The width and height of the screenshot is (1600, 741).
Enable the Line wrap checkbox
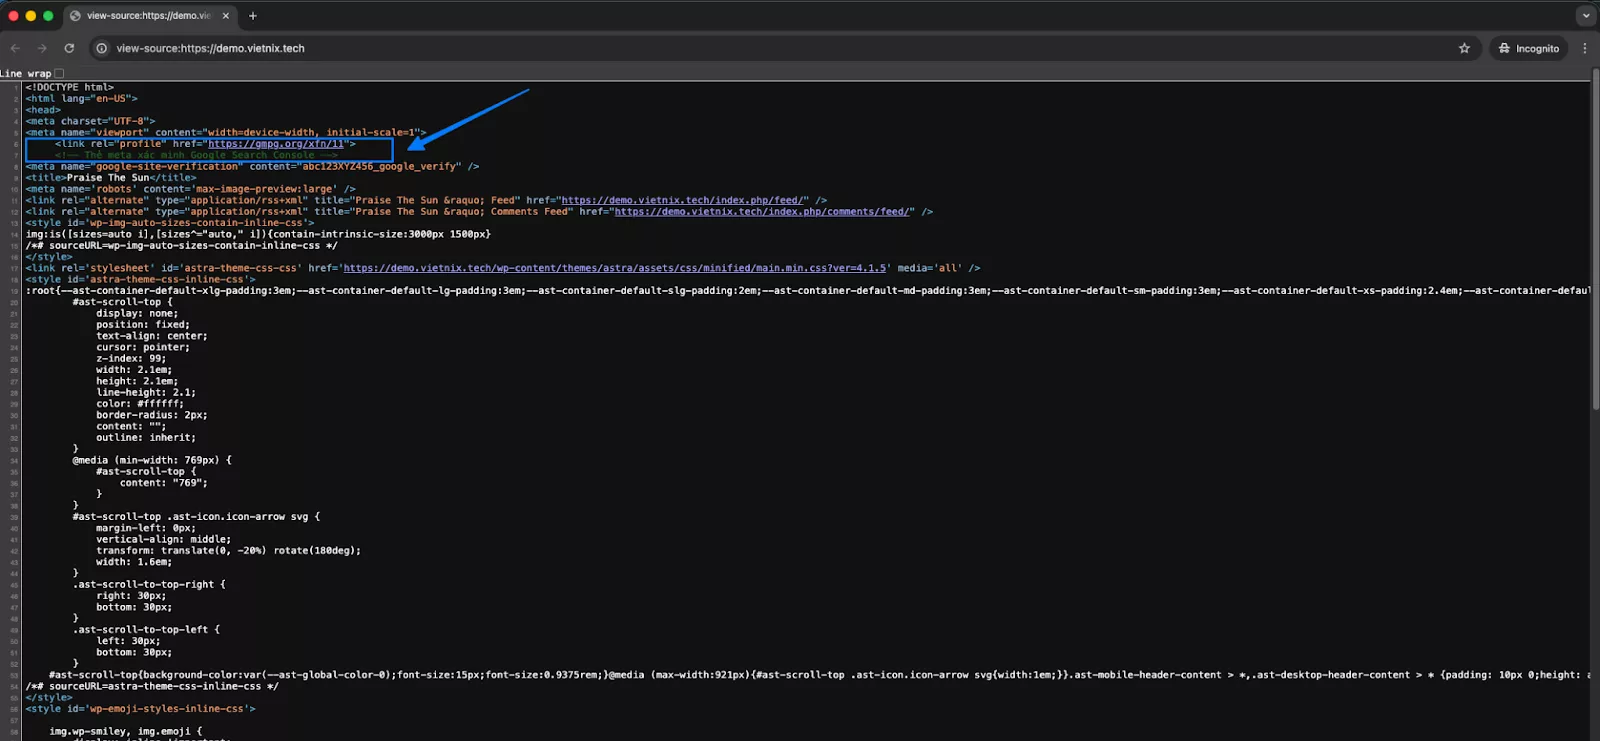59,73
